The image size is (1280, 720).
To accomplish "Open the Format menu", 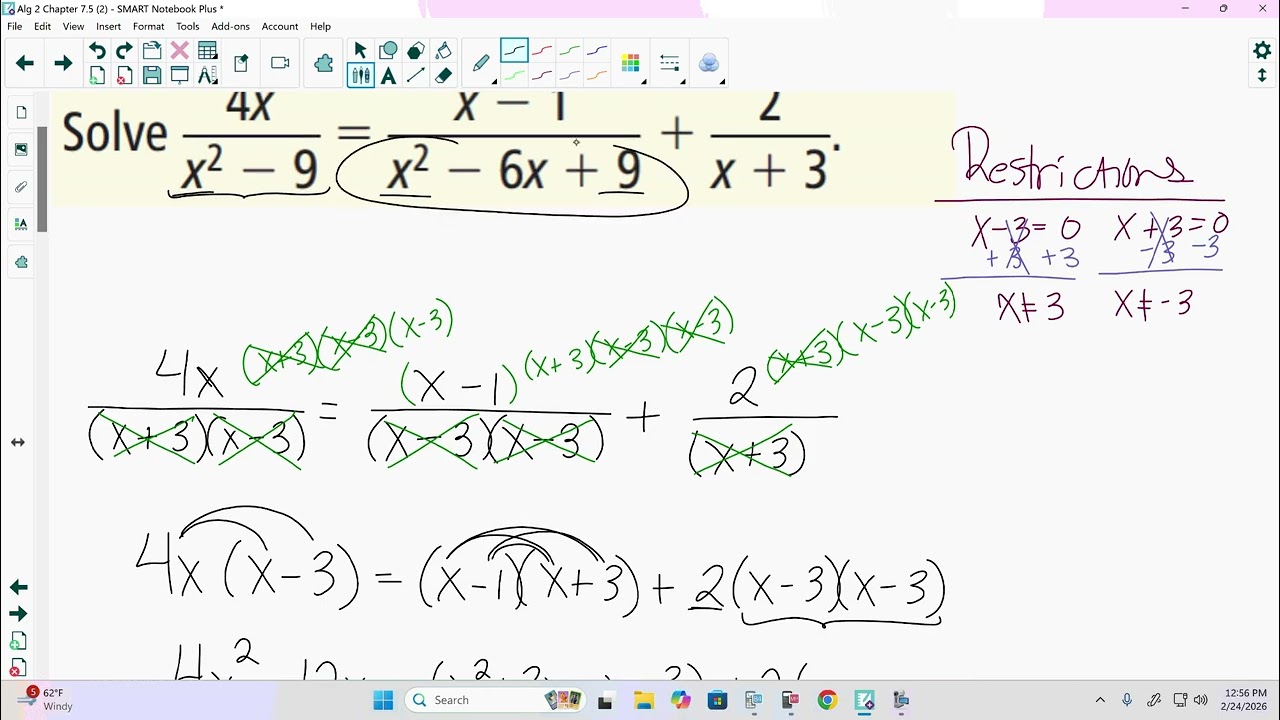I will 148,27.
